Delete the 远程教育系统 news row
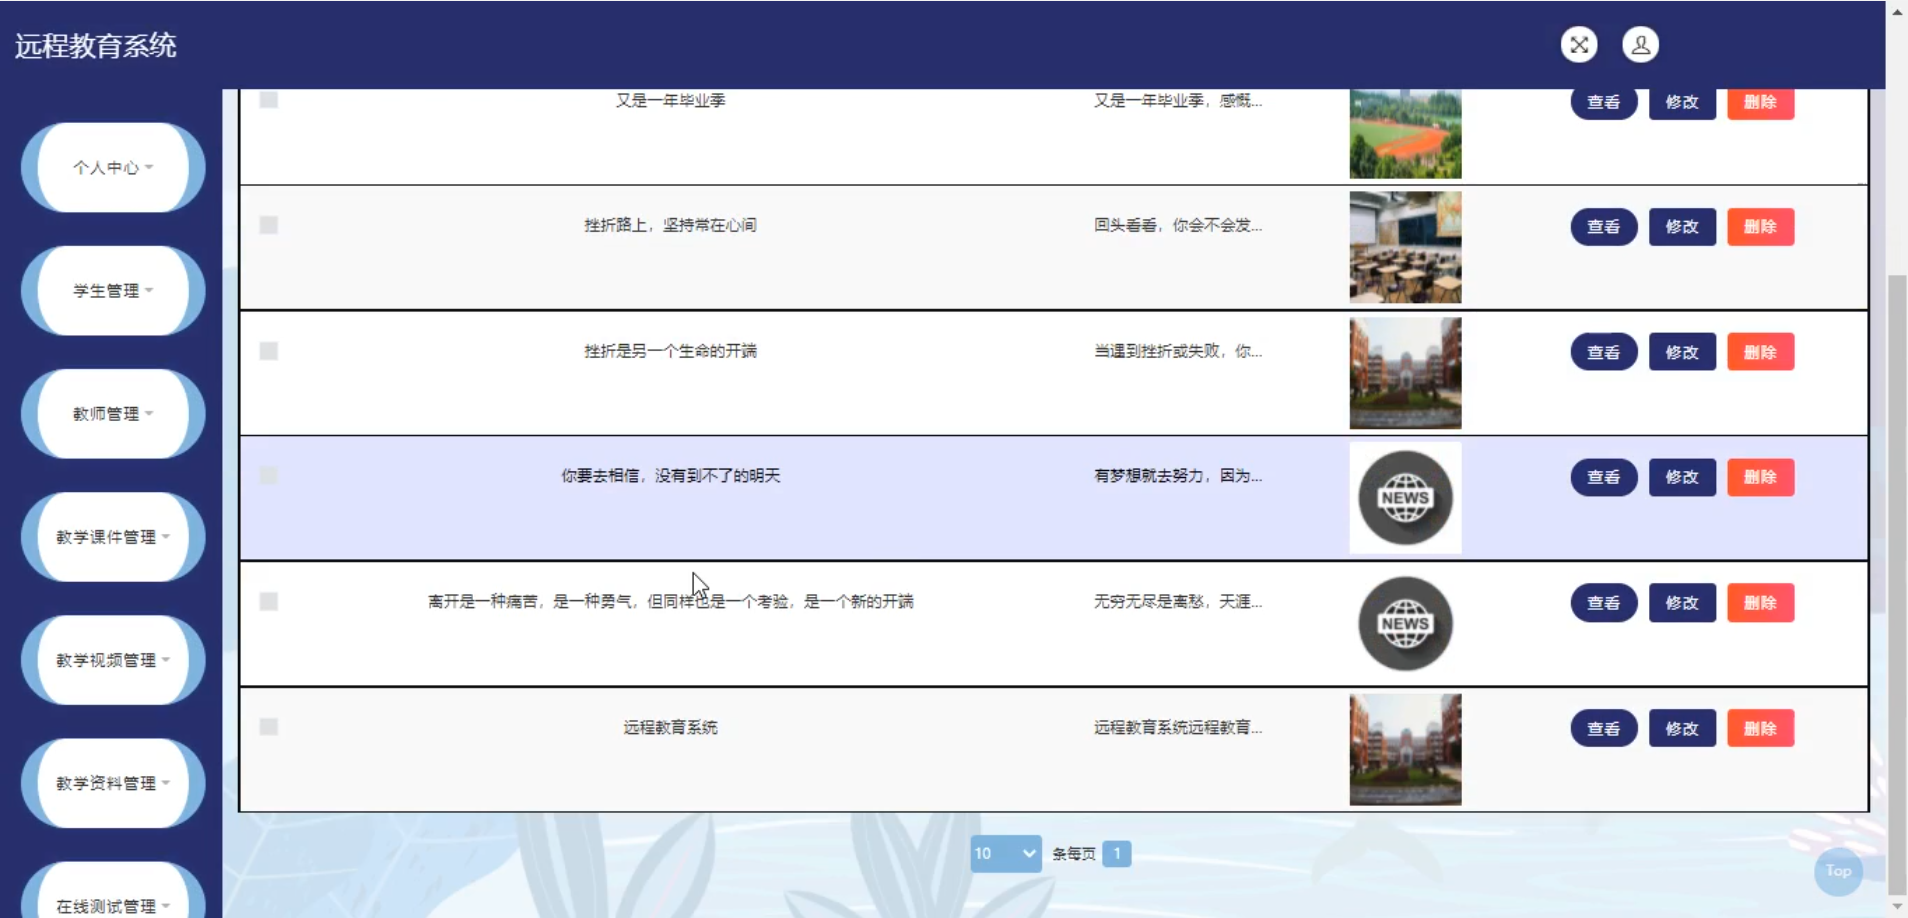 1761,729
